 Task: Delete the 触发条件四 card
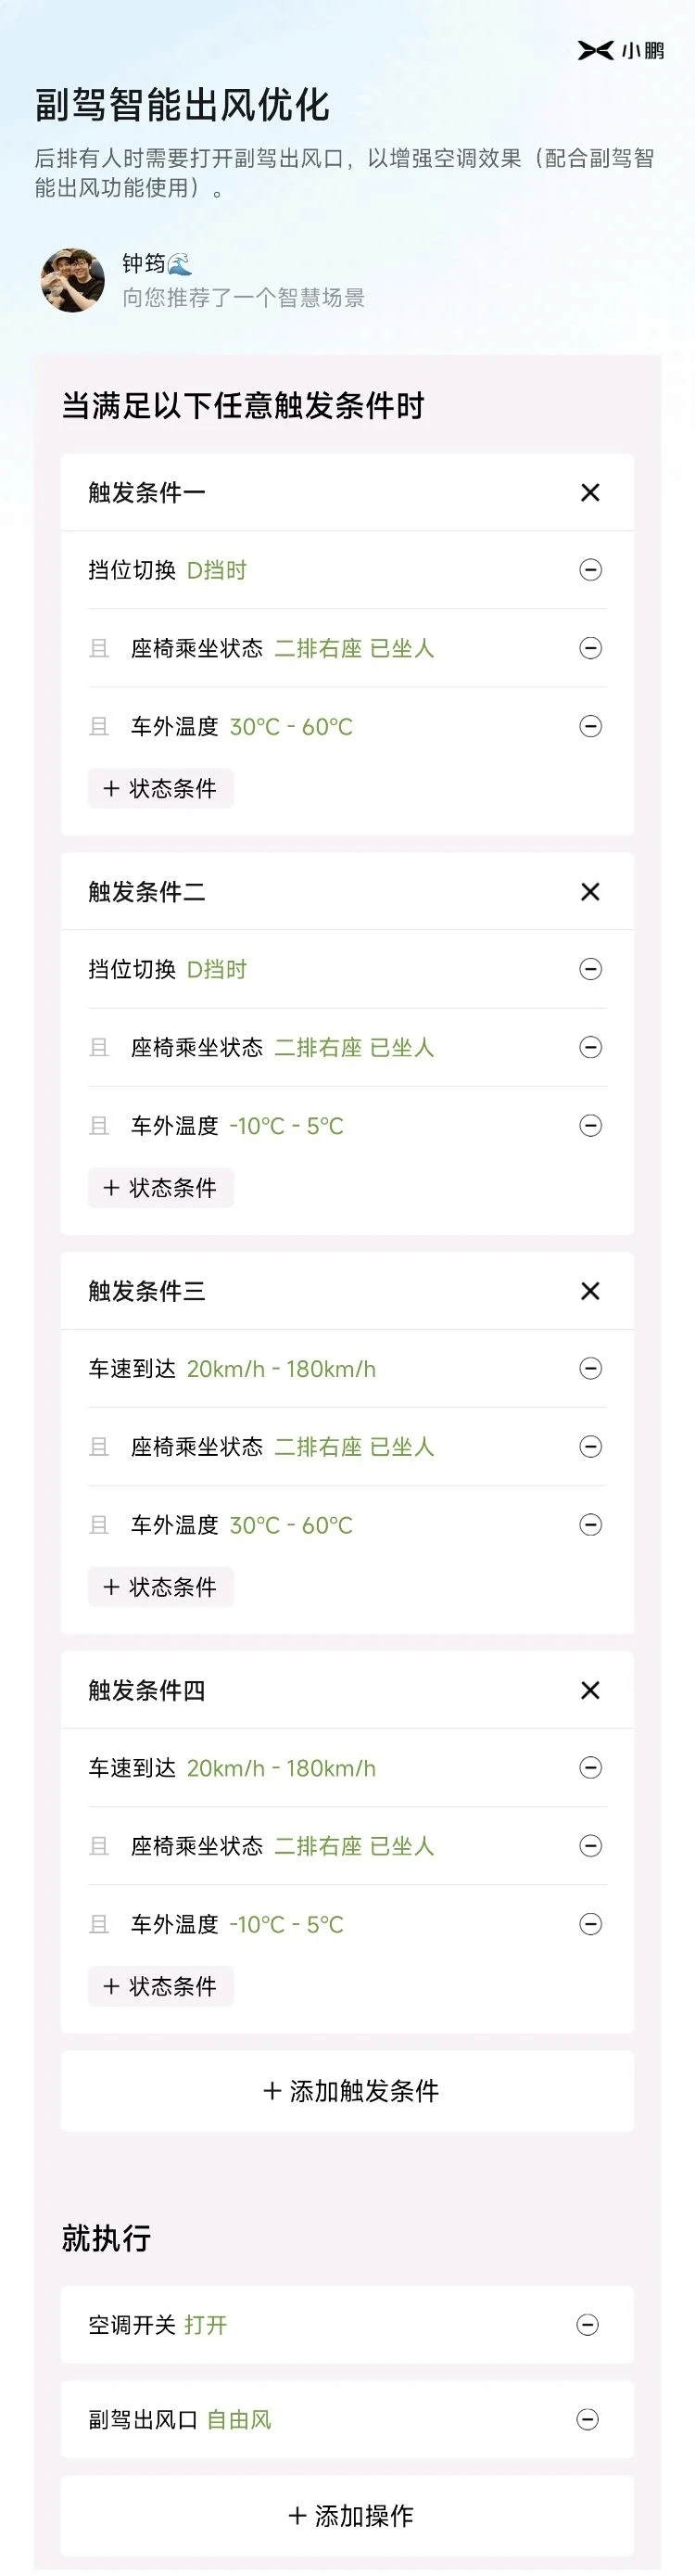click(x=590, y=1689)
